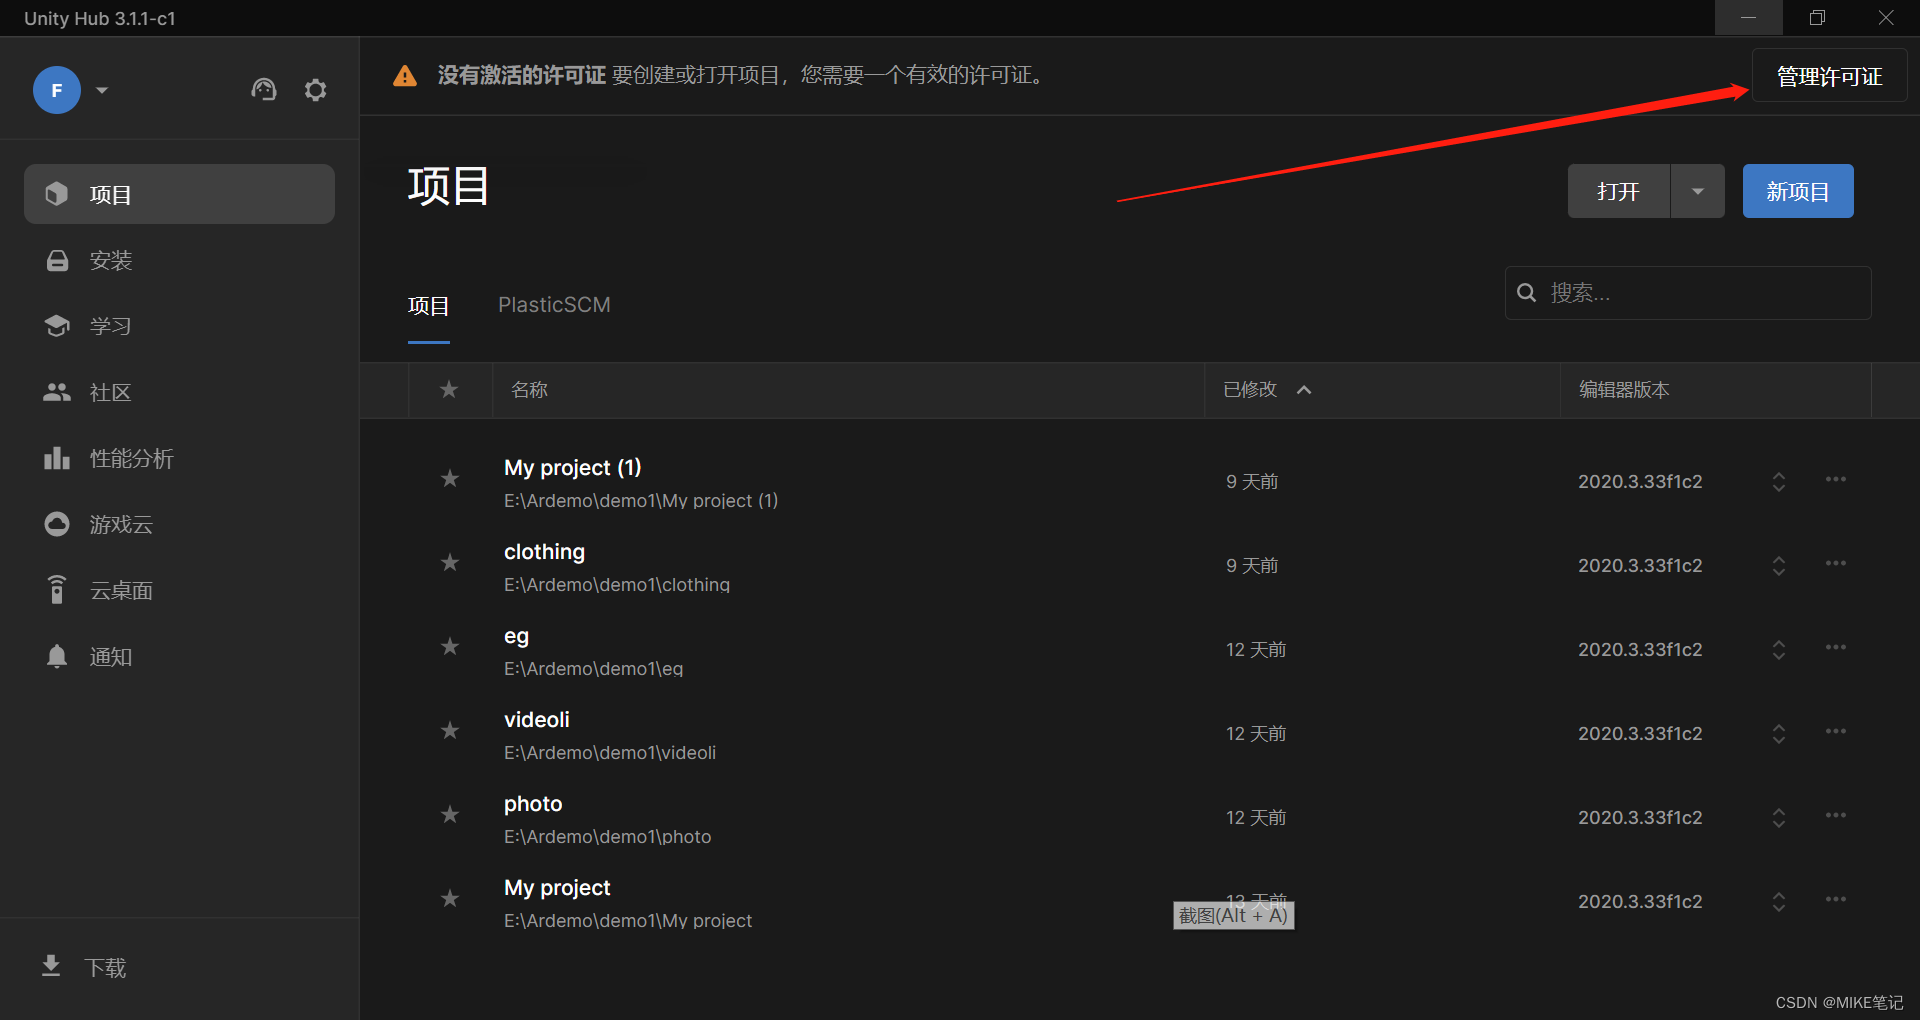Screen dimensions: 1920x1020
Task: Open 学习 in the sidebar
Action: pos(179,326)
